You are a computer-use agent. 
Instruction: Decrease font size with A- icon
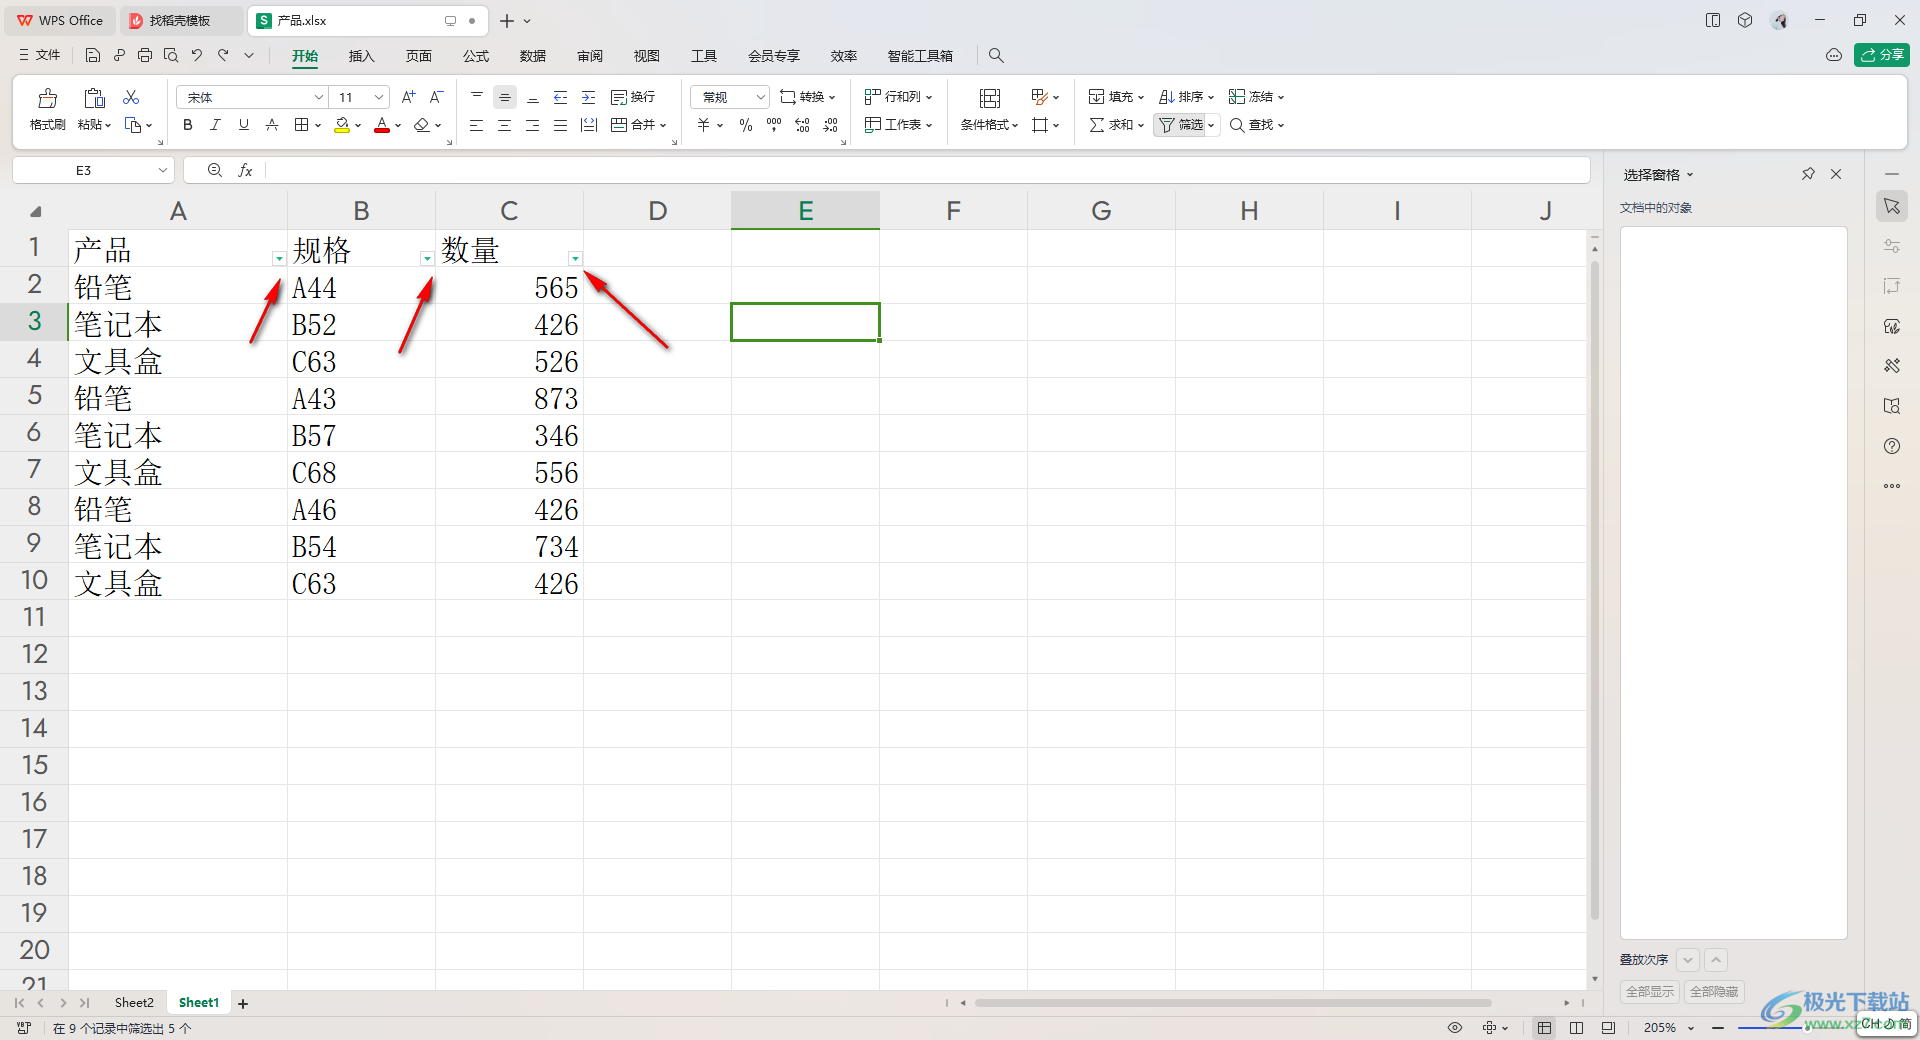[x=436, y=97]
